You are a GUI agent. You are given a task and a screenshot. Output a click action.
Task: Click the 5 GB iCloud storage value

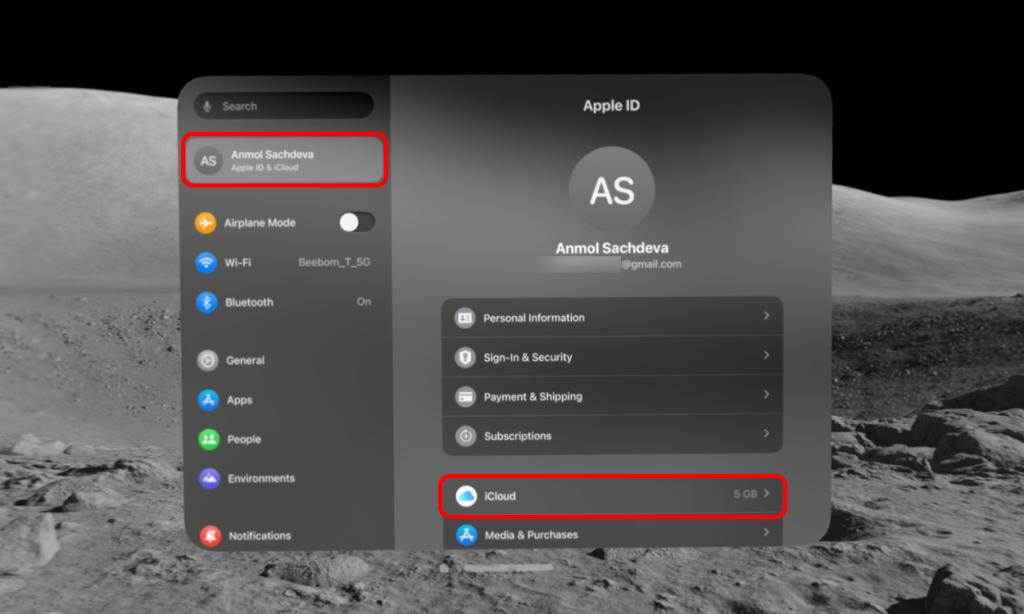(x=745, y=494)
